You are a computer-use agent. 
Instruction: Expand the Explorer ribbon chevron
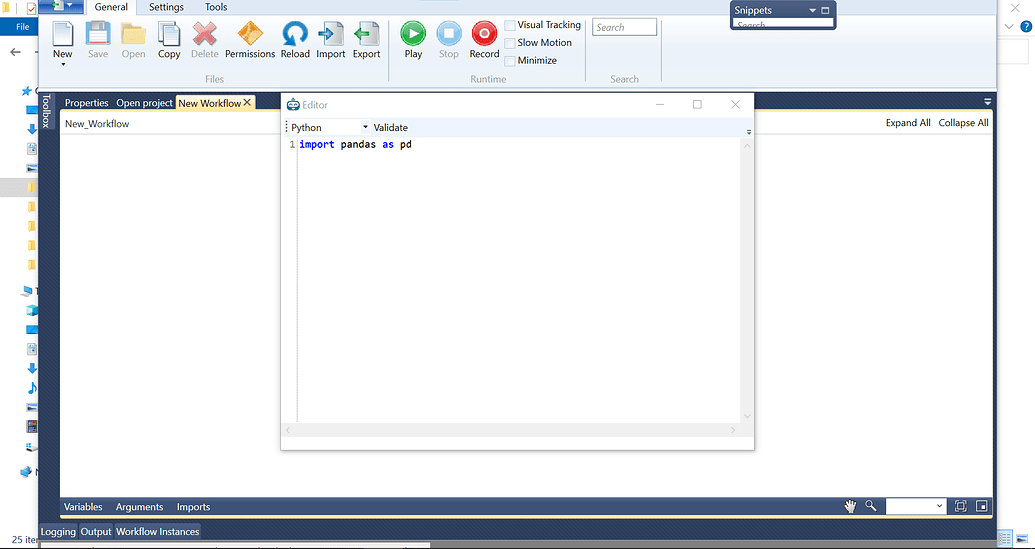[1009, 26]
